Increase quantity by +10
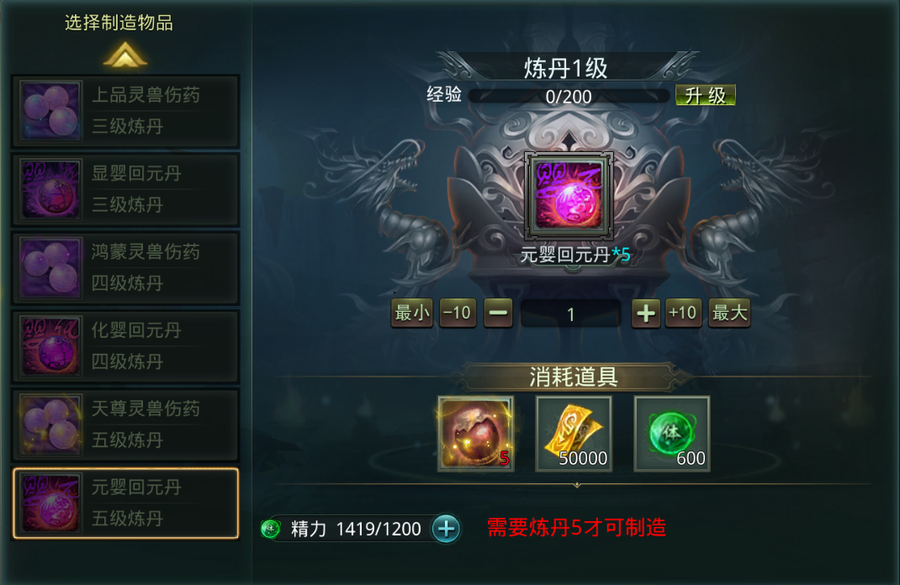The image size is (900, 585). tap(683, 313)
